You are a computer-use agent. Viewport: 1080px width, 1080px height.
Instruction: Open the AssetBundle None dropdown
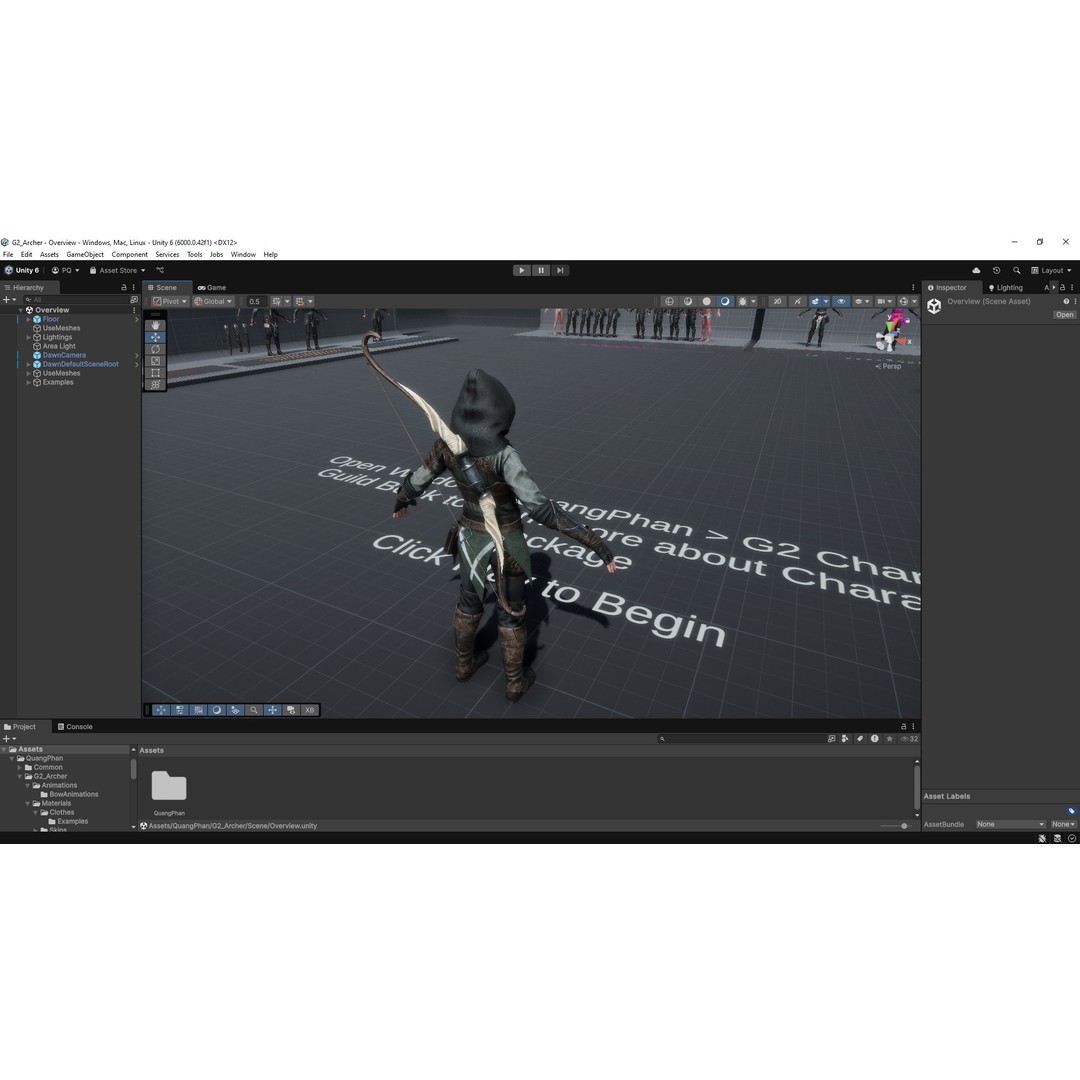tap(1010, 824)
